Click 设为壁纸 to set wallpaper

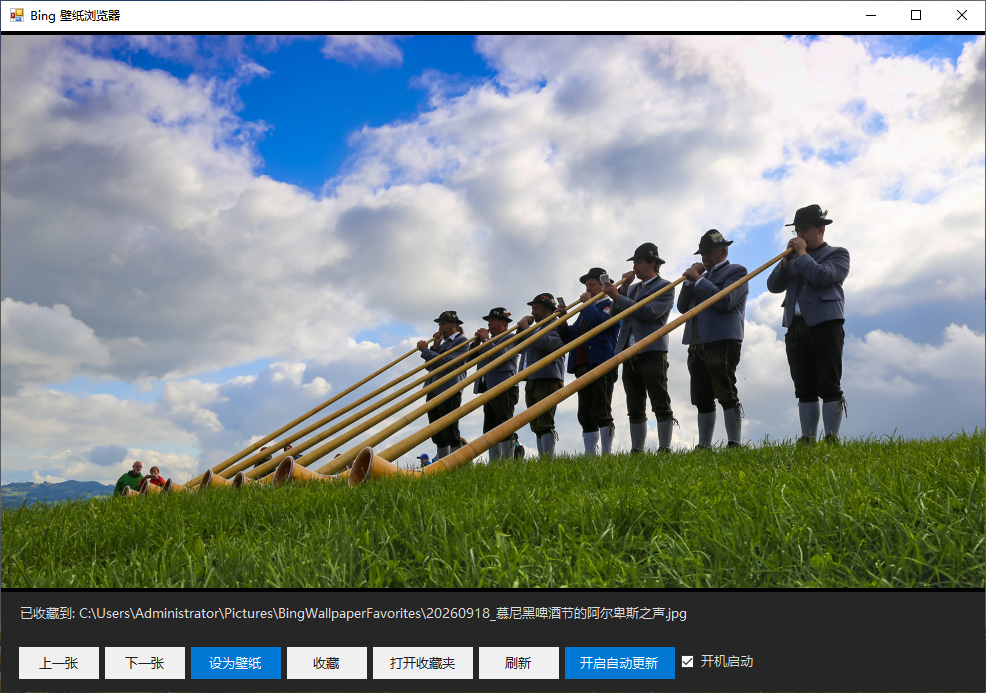pos(236,663)
